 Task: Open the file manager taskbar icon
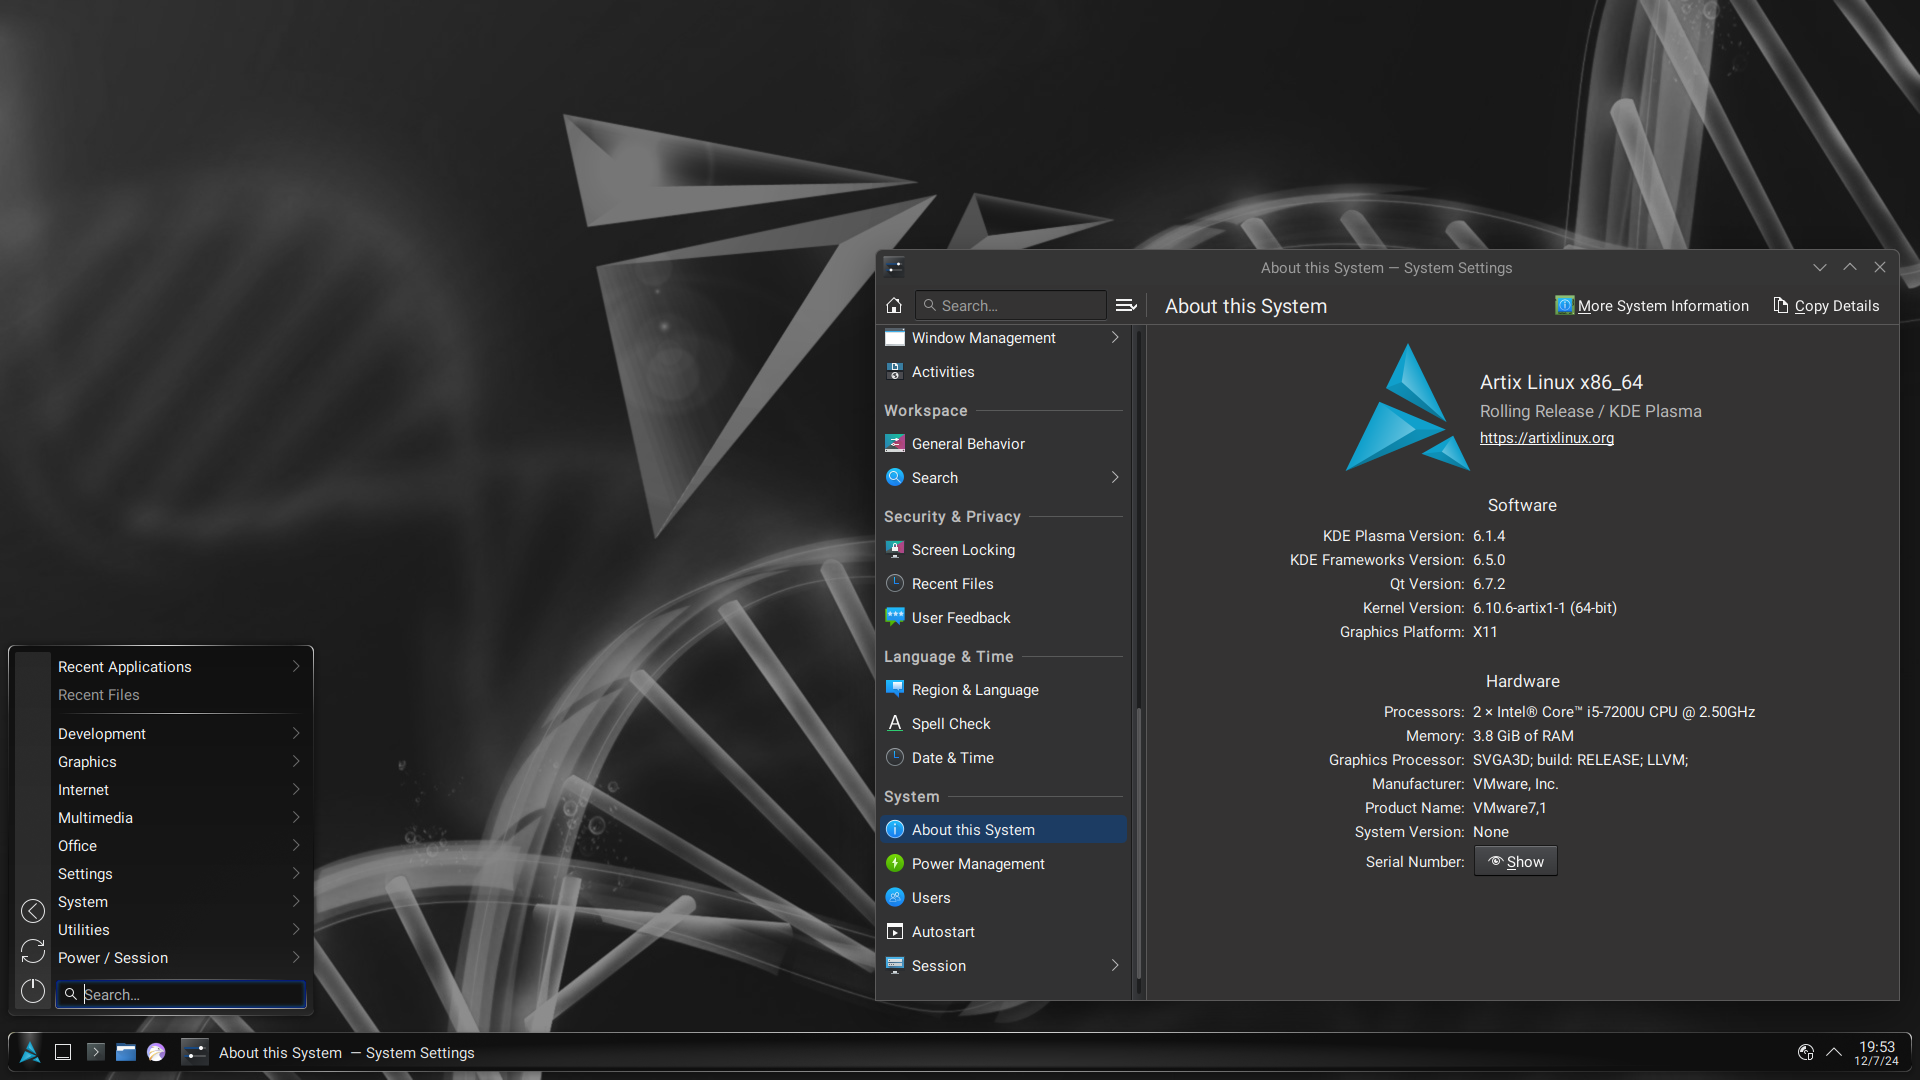[x=126, y=1052]
